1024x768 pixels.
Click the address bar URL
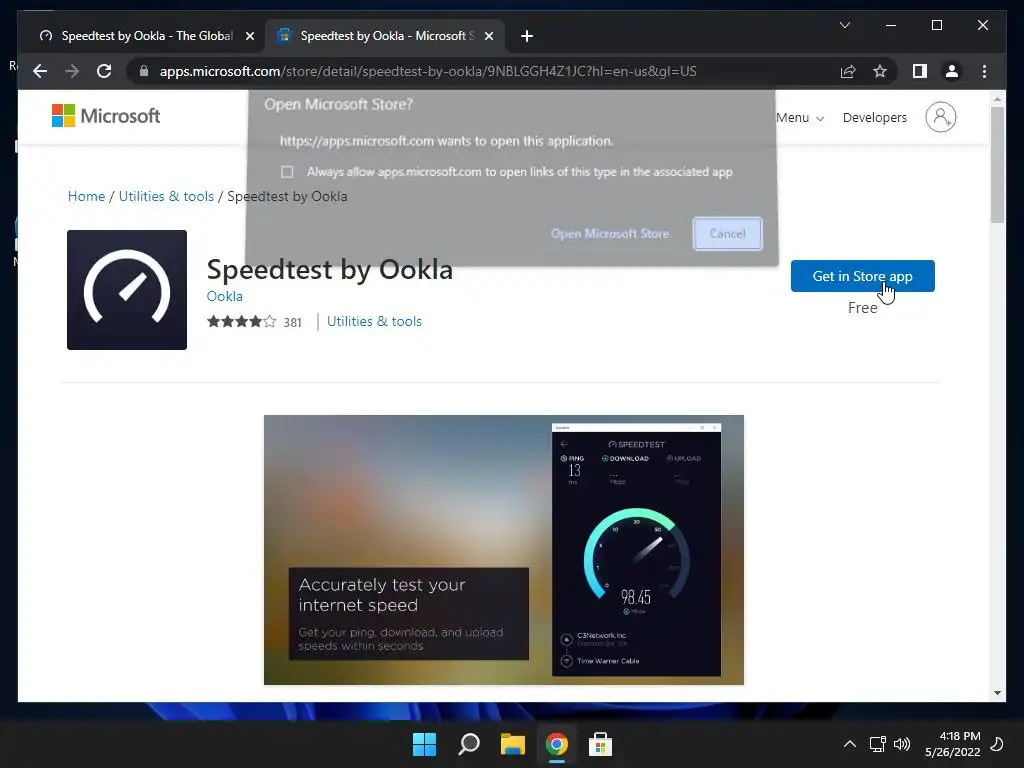click(428, 71)
